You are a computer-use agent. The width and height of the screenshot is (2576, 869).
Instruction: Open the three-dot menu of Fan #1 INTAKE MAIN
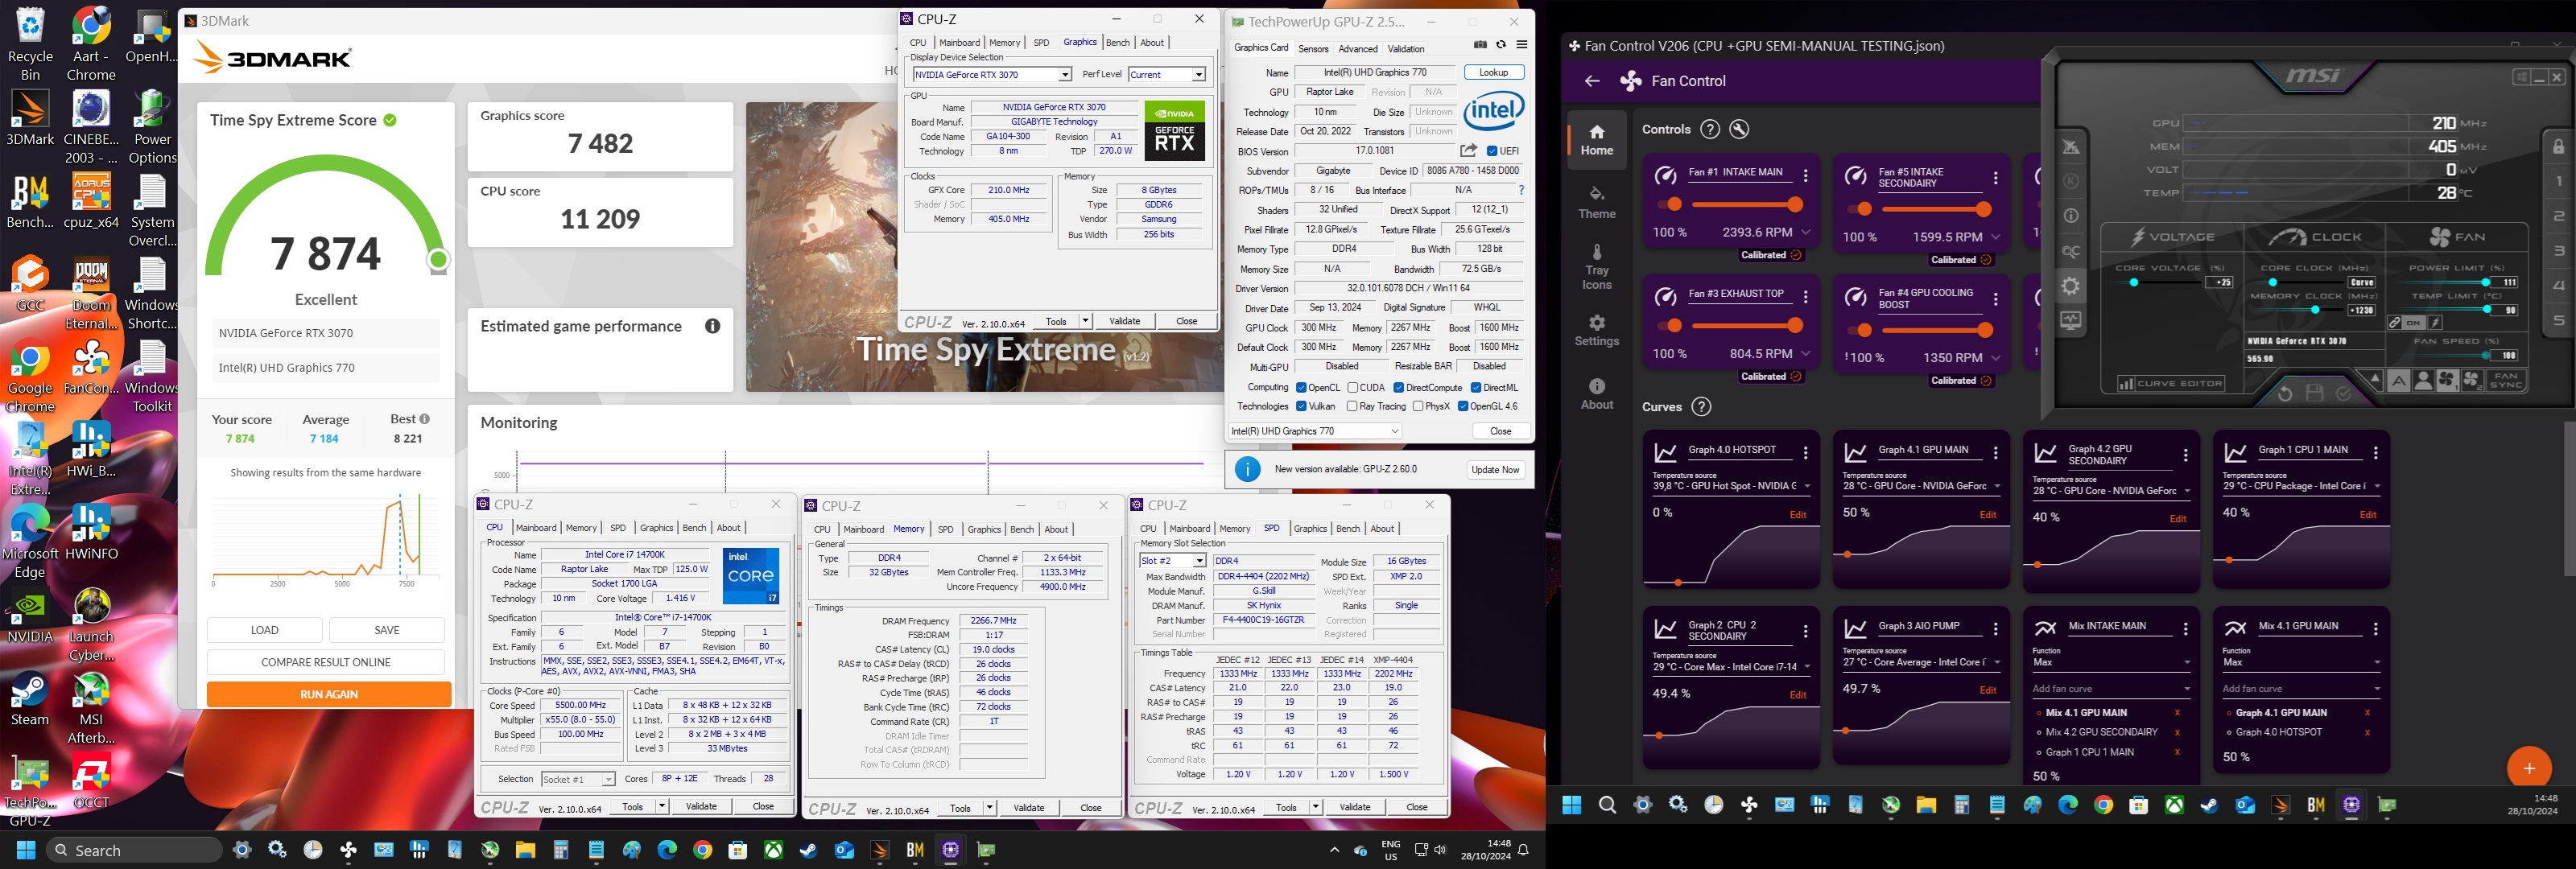click(x=1806, y=176)
